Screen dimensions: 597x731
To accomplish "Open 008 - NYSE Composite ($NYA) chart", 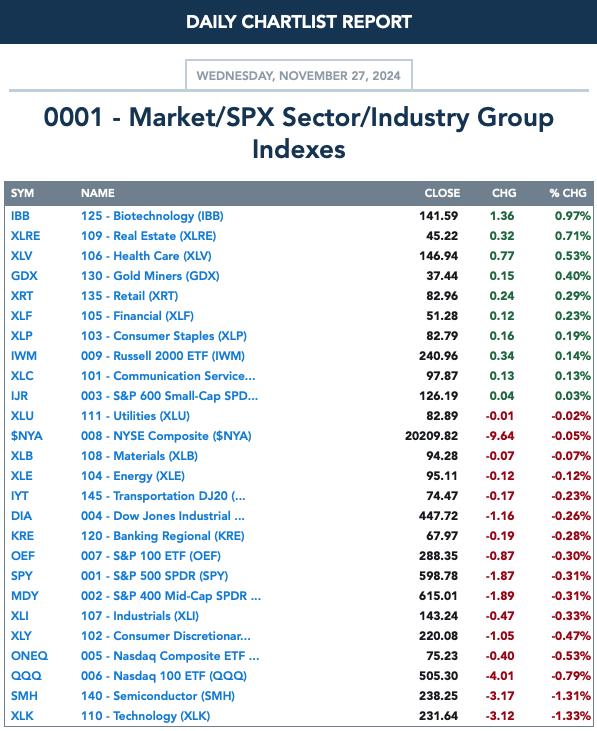I will coord(166,436).
